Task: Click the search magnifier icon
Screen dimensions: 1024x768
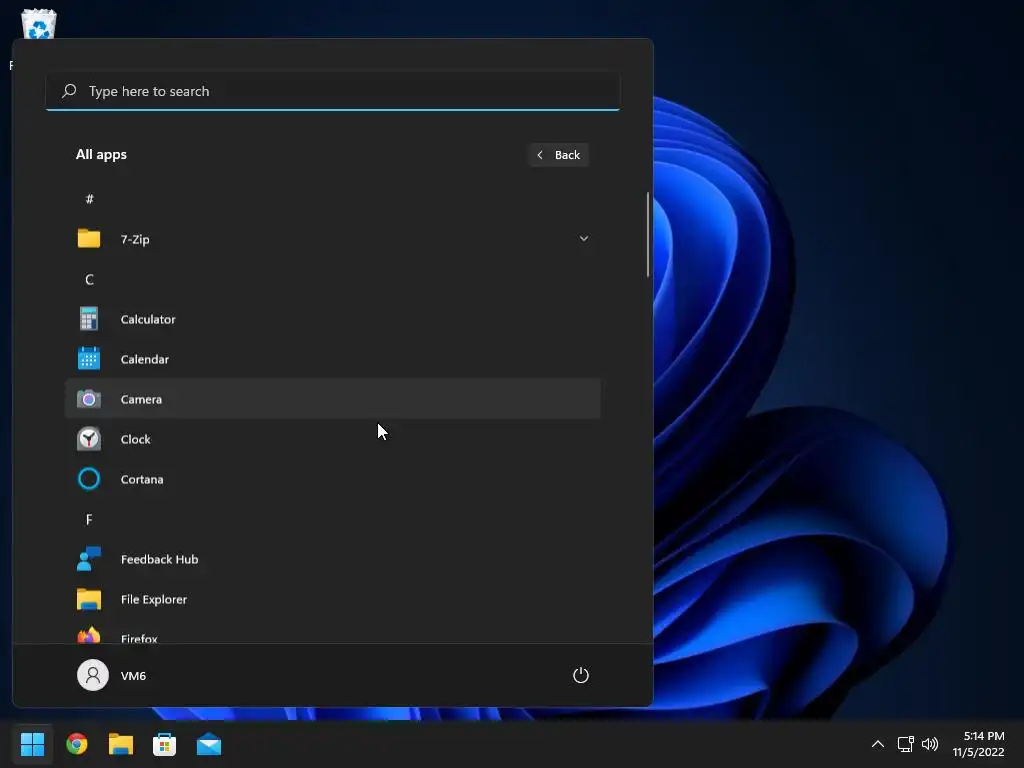Action: (x=69, y=91)
